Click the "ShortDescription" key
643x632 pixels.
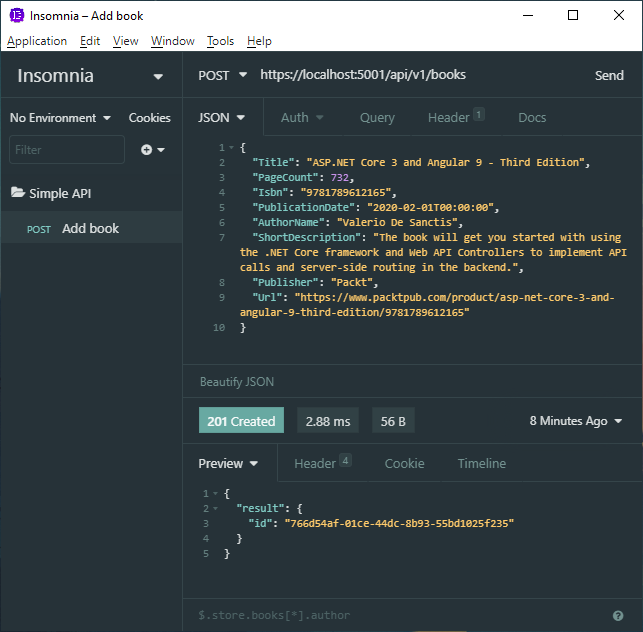[x=309, y=237]
